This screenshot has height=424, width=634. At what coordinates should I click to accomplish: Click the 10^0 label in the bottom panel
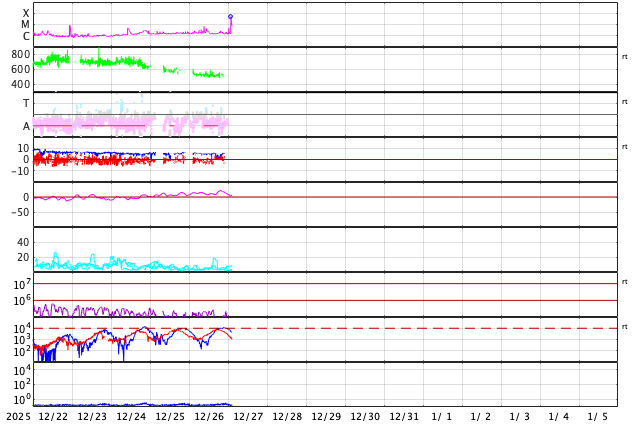[x=22, y=399]
